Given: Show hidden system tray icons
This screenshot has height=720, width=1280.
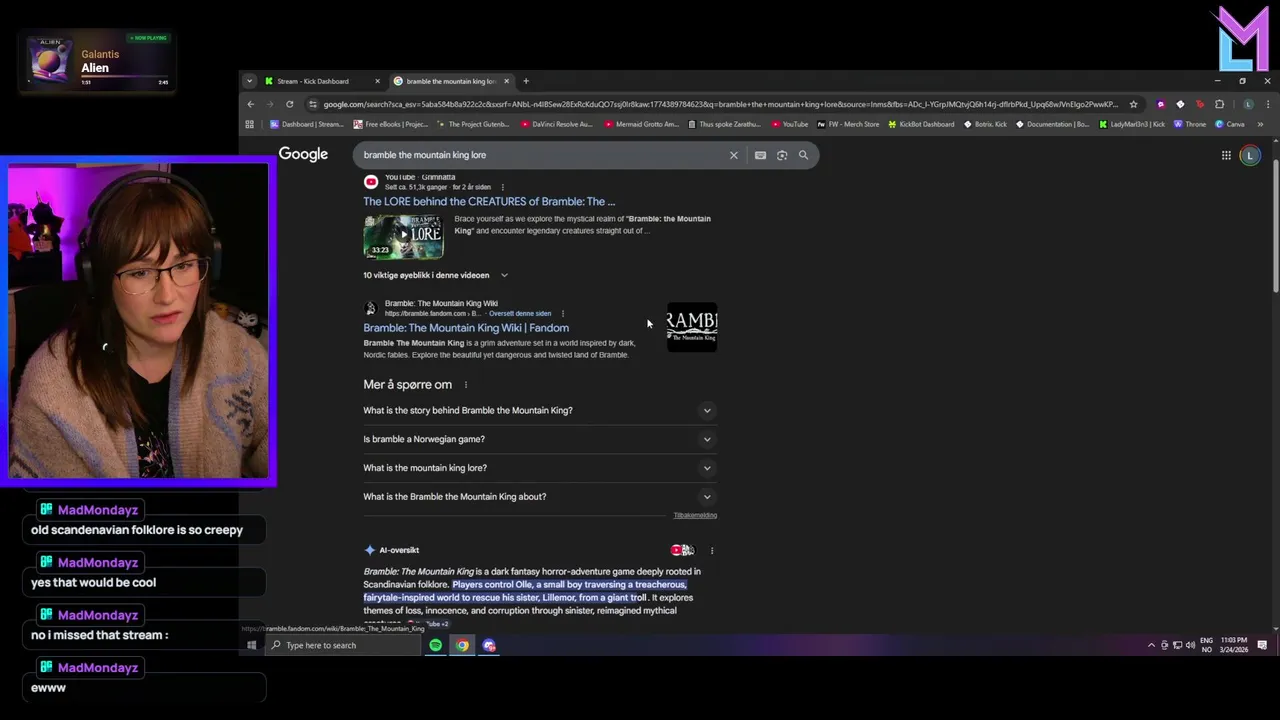Looking at the screenshot, I should pyautogui.click(x=1151, y=645).
